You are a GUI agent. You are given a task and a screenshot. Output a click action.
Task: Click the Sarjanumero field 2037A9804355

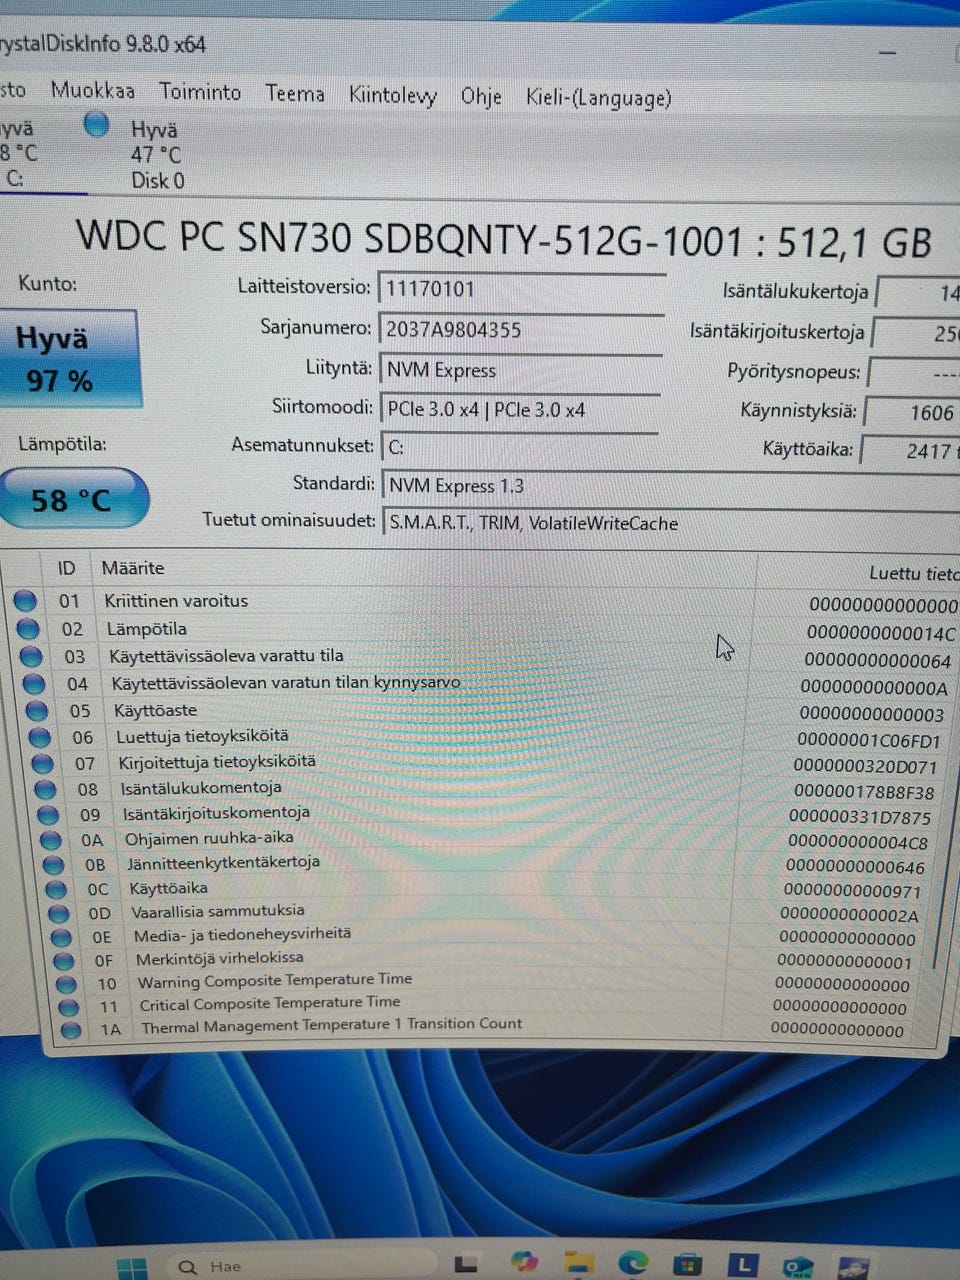click(x=520, y=329)
